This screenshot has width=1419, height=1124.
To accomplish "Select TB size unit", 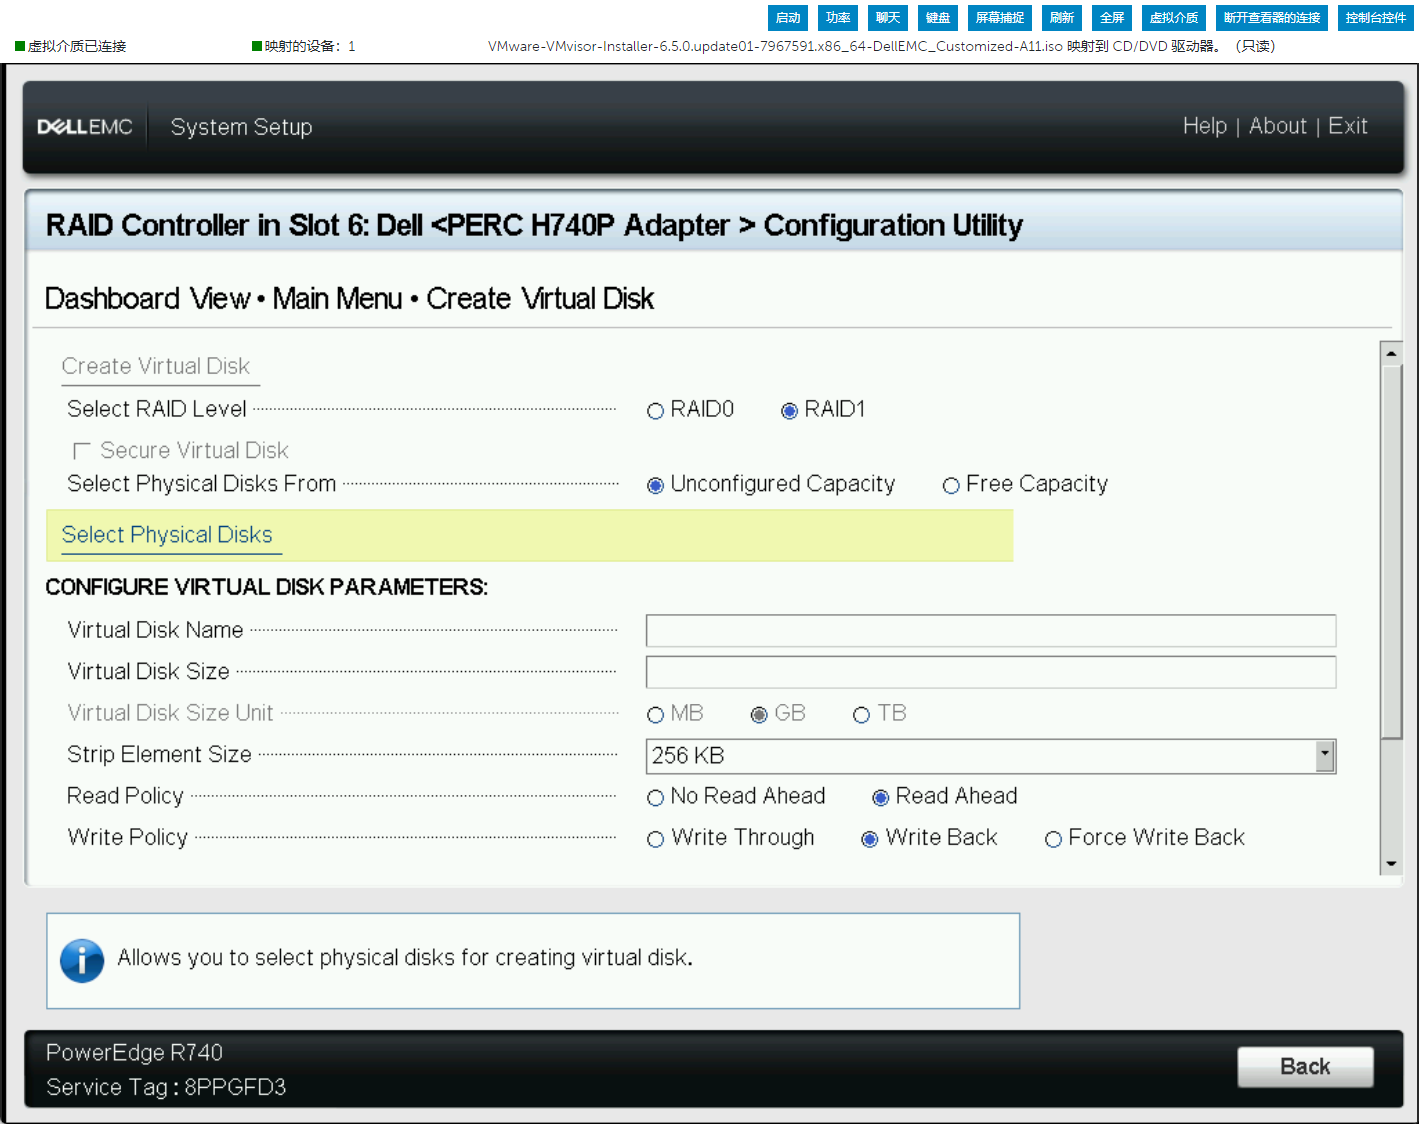I will pyautogui.click(x=861, y=715).
